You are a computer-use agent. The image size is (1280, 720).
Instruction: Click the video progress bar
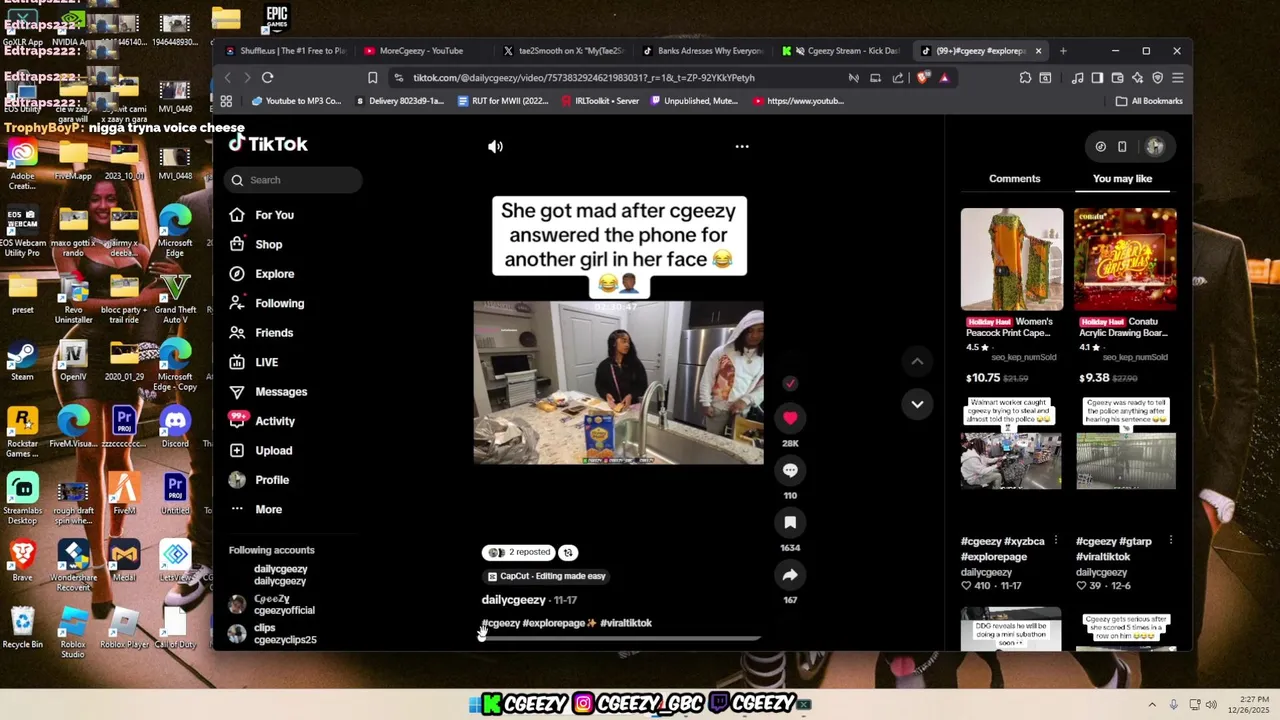coord(620,638)
